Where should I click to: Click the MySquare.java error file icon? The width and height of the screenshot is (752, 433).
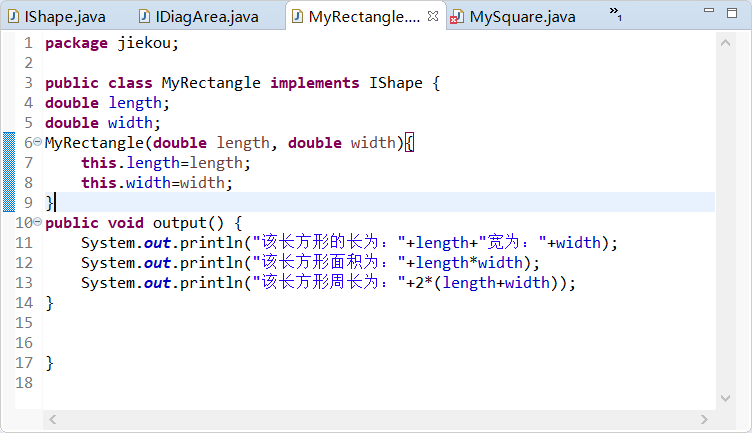click(457, 17)
